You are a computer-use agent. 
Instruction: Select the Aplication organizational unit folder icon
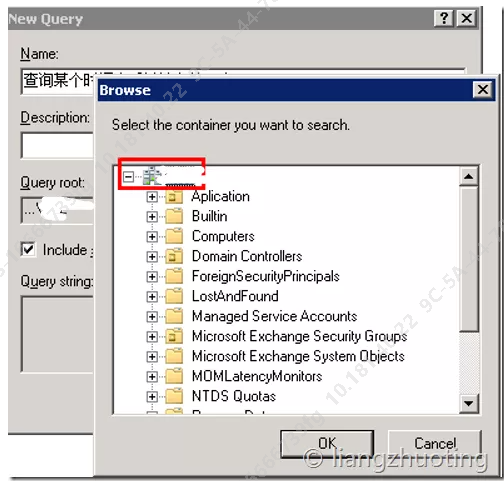point(174,197)
